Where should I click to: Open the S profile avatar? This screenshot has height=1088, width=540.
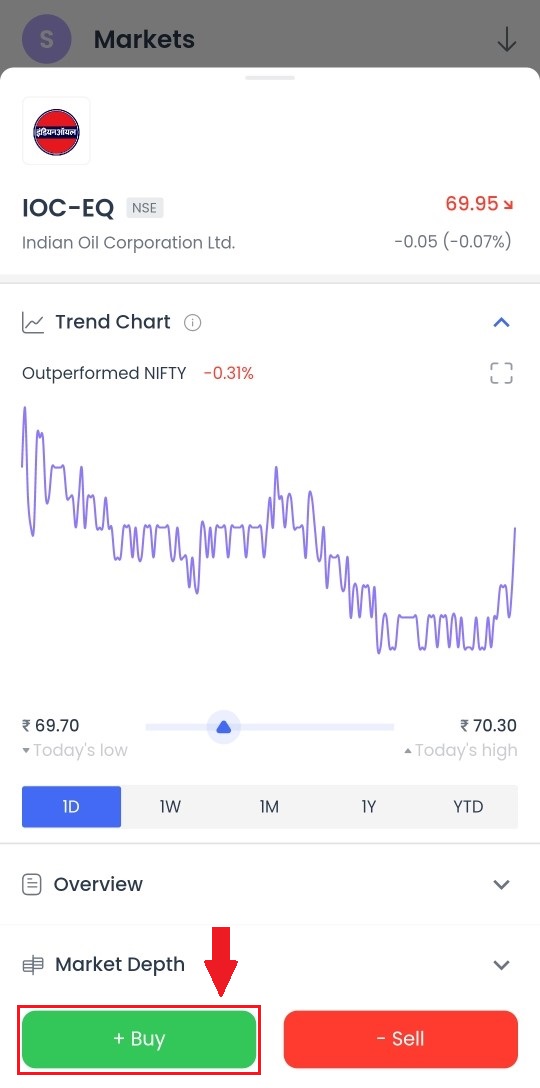pos(47,39)
